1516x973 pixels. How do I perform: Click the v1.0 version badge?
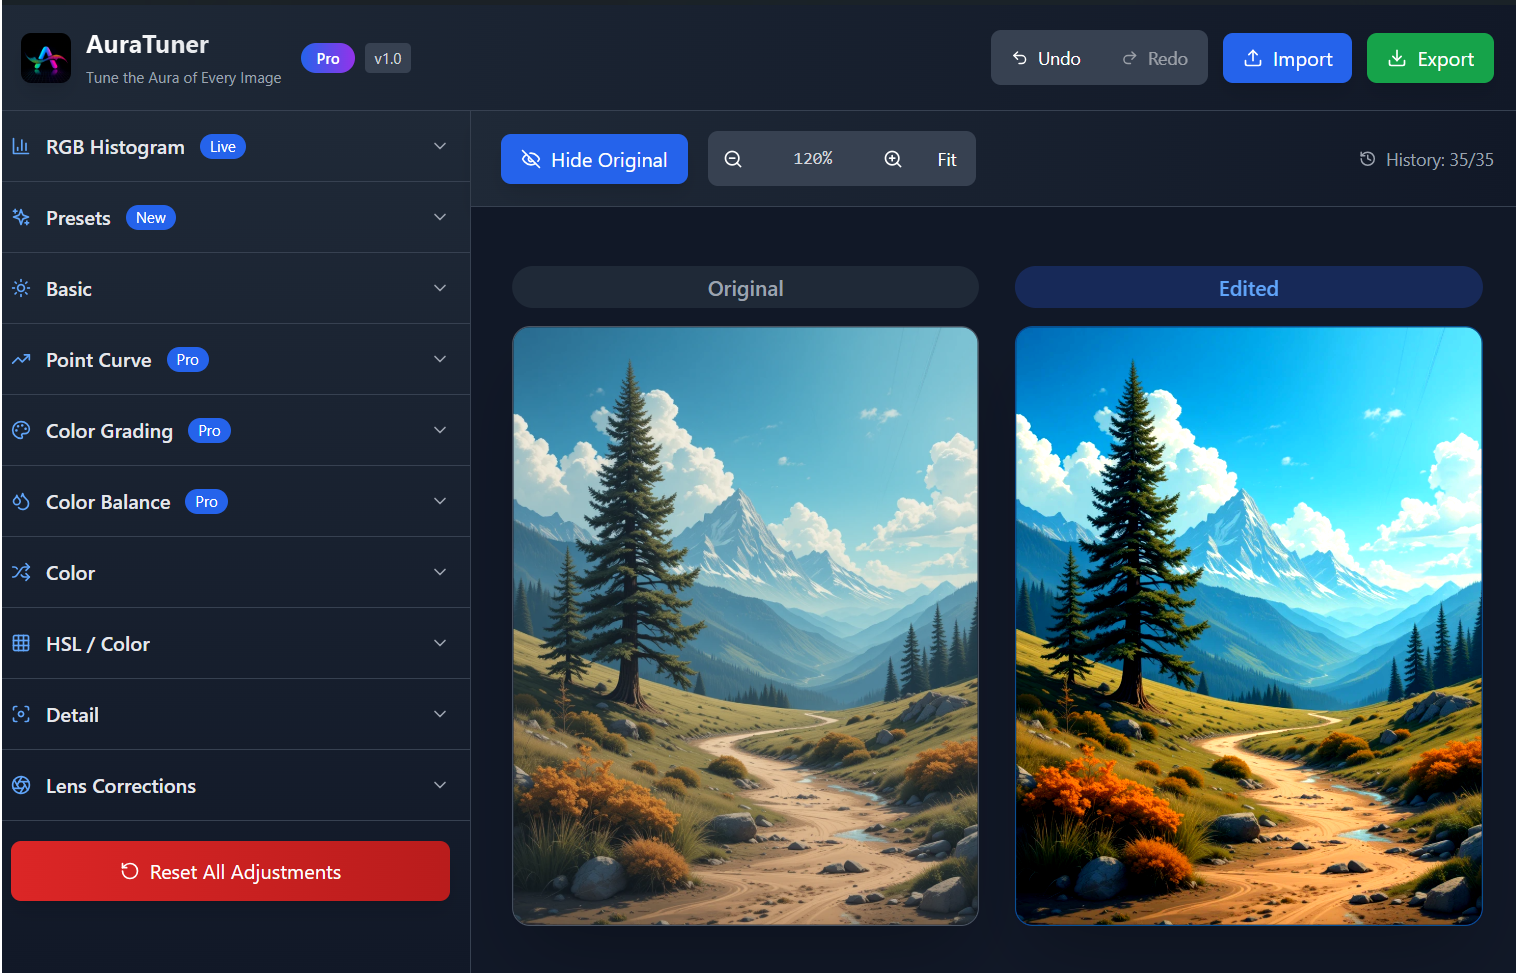point(388,58)
